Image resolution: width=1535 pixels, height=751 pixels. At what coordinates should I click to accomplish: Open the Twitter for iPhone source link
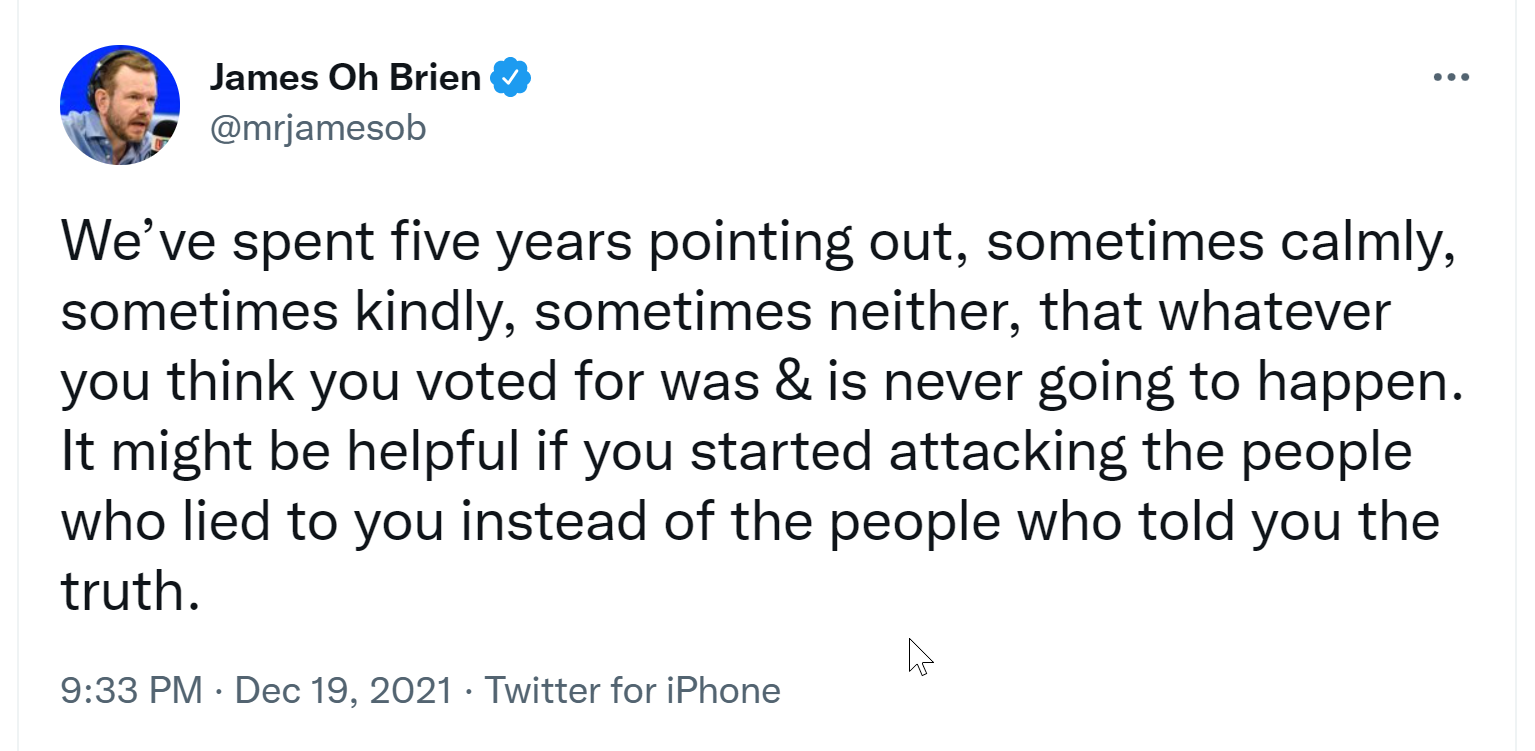[x=632, y=691]
